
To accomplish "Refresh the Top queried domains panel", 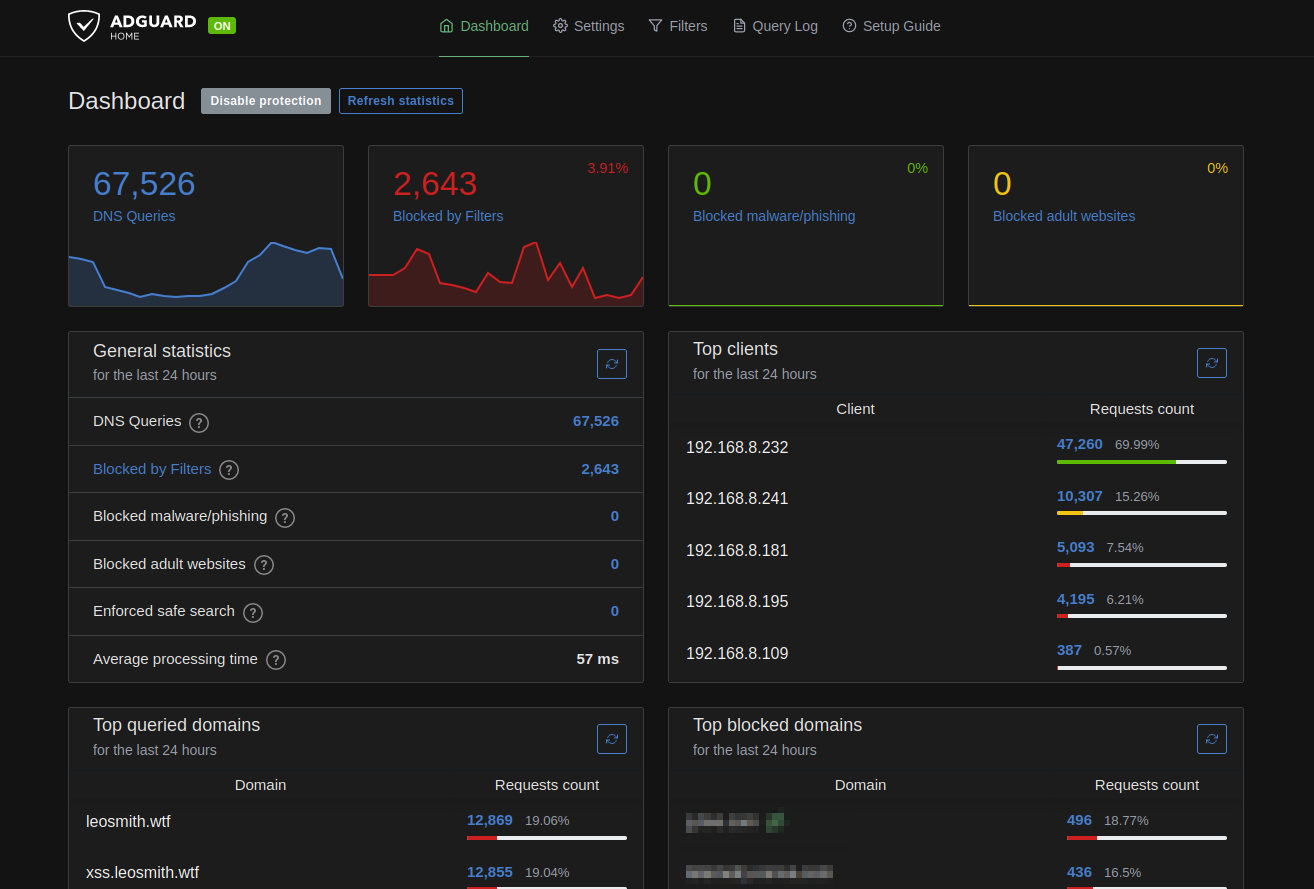I will 612,739.
